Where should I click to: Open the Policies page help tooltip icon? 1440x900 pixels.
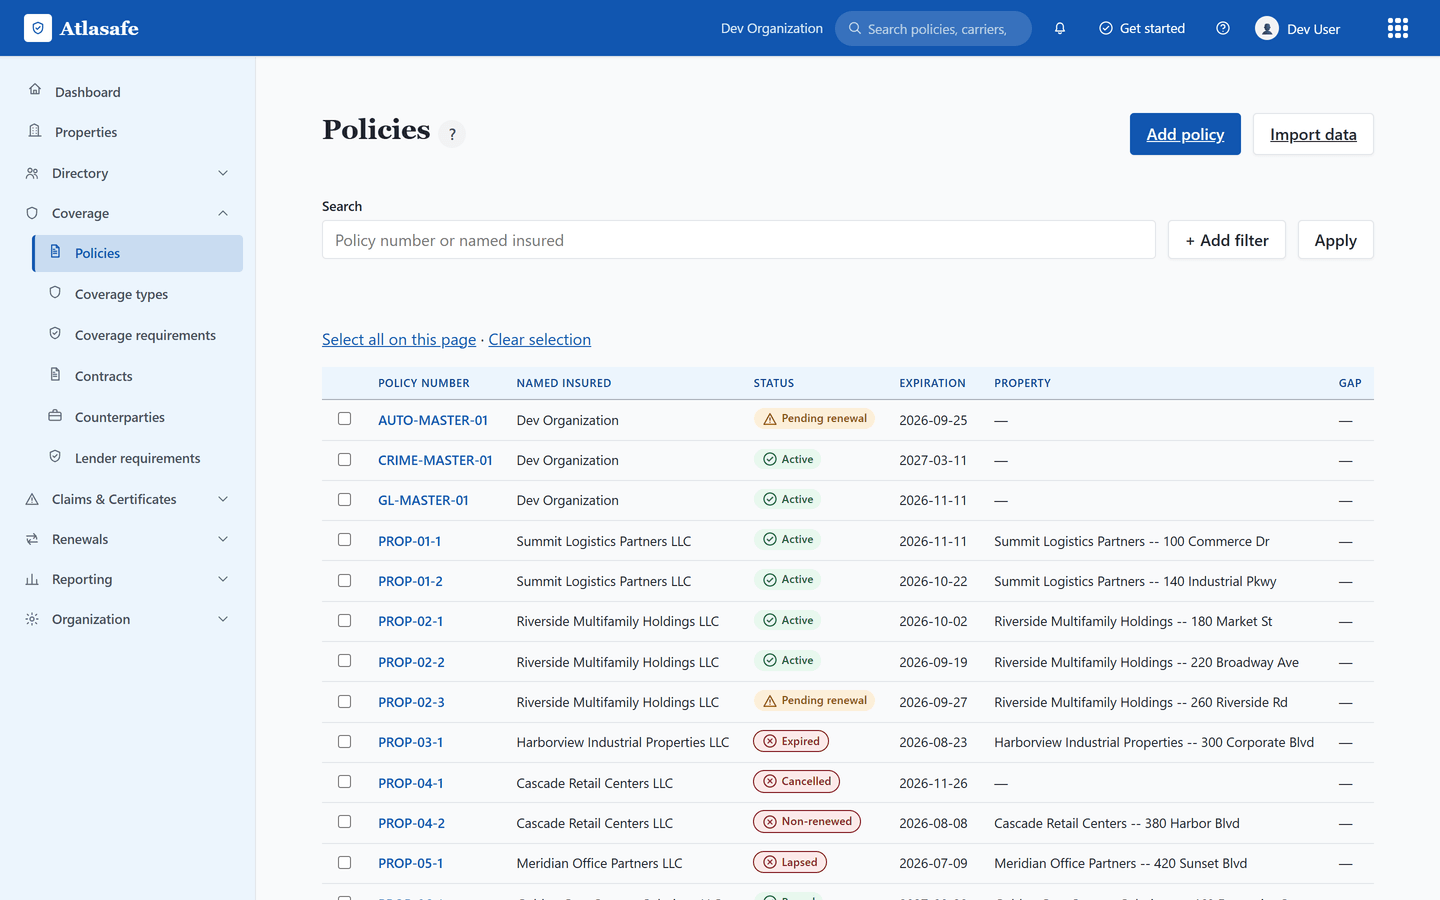[x=452, y=134]
